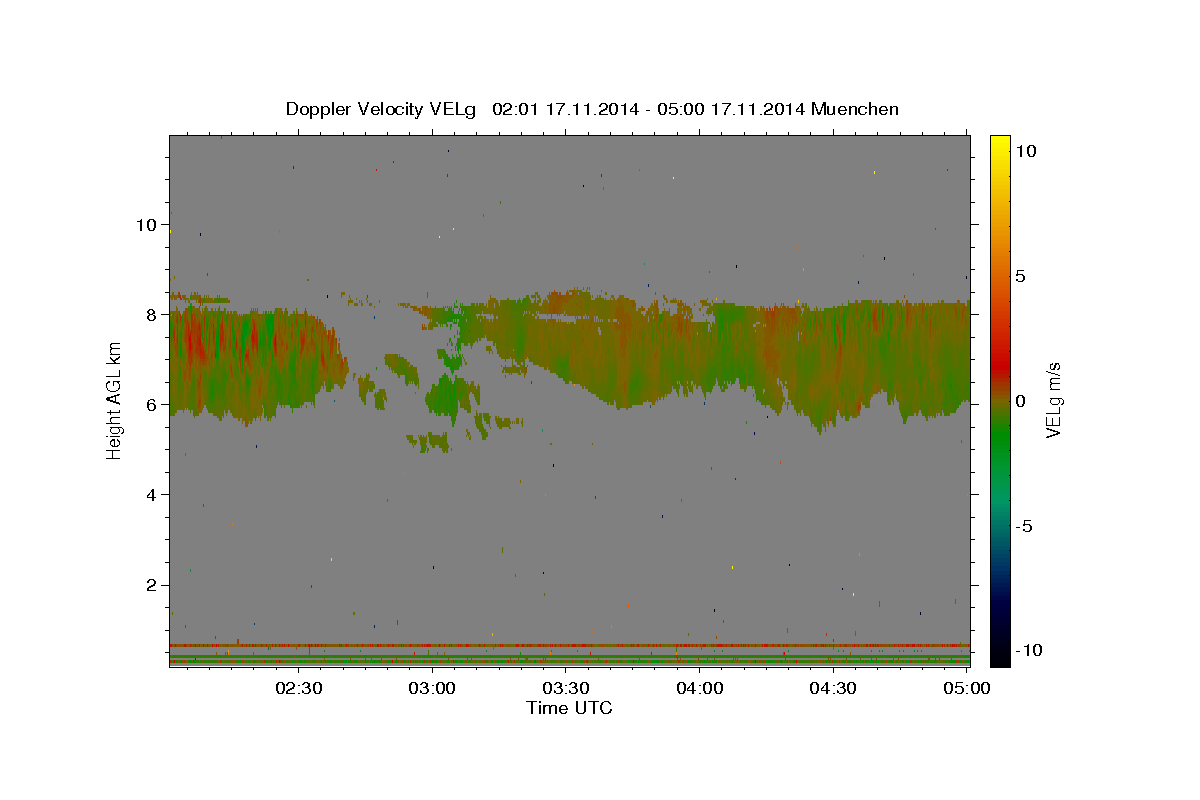
Task: Click the 04:30 time tick label
Action: 833,688
